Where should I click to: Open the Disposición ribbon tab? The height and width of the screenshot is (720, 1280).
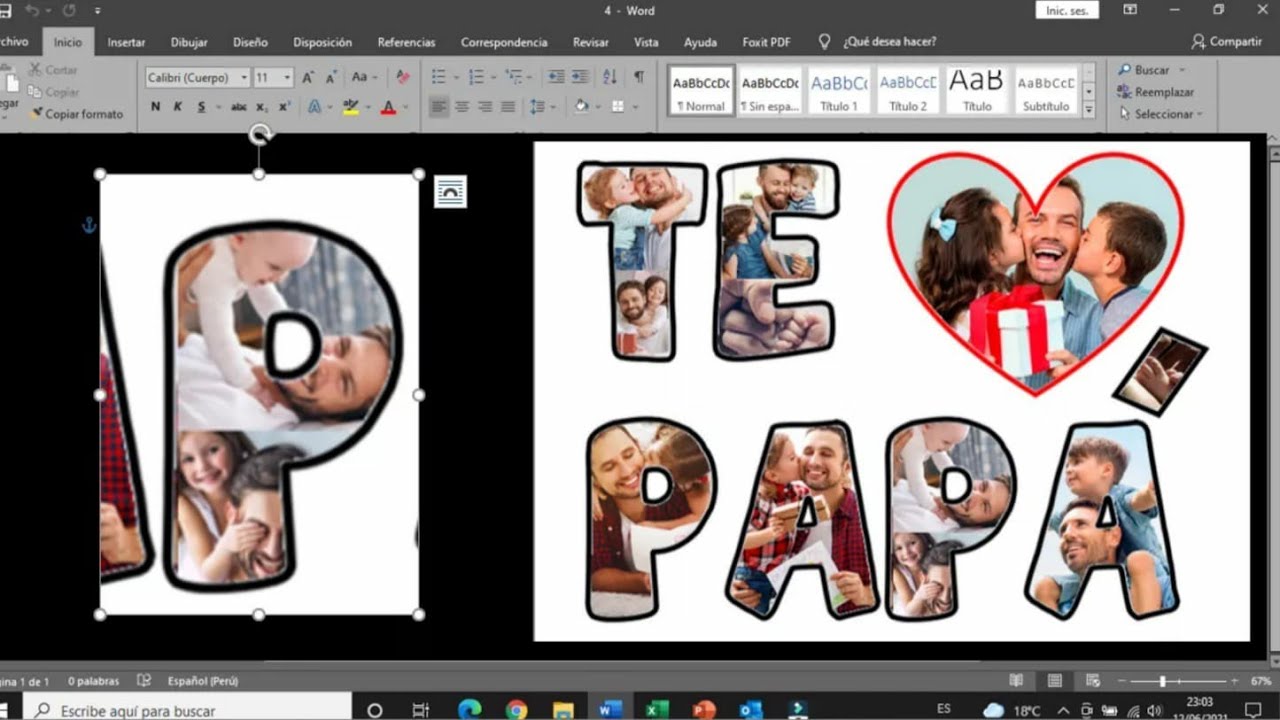point(322,42)
